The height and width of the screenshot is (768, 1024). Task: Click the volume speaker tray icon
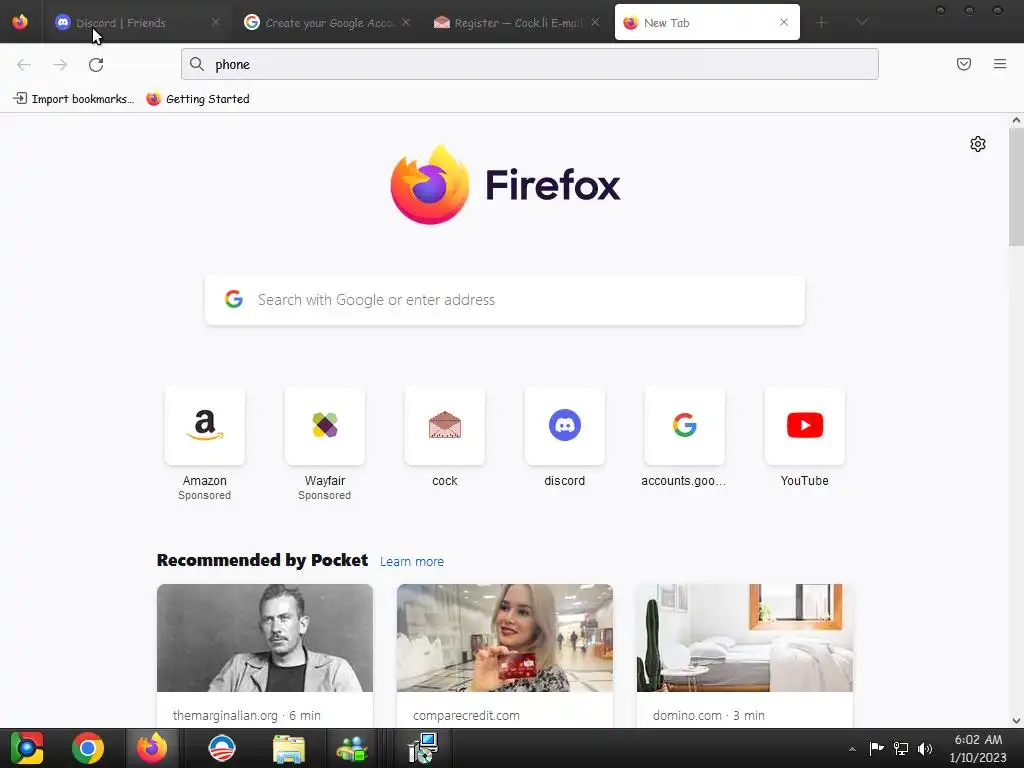point(925,748)
